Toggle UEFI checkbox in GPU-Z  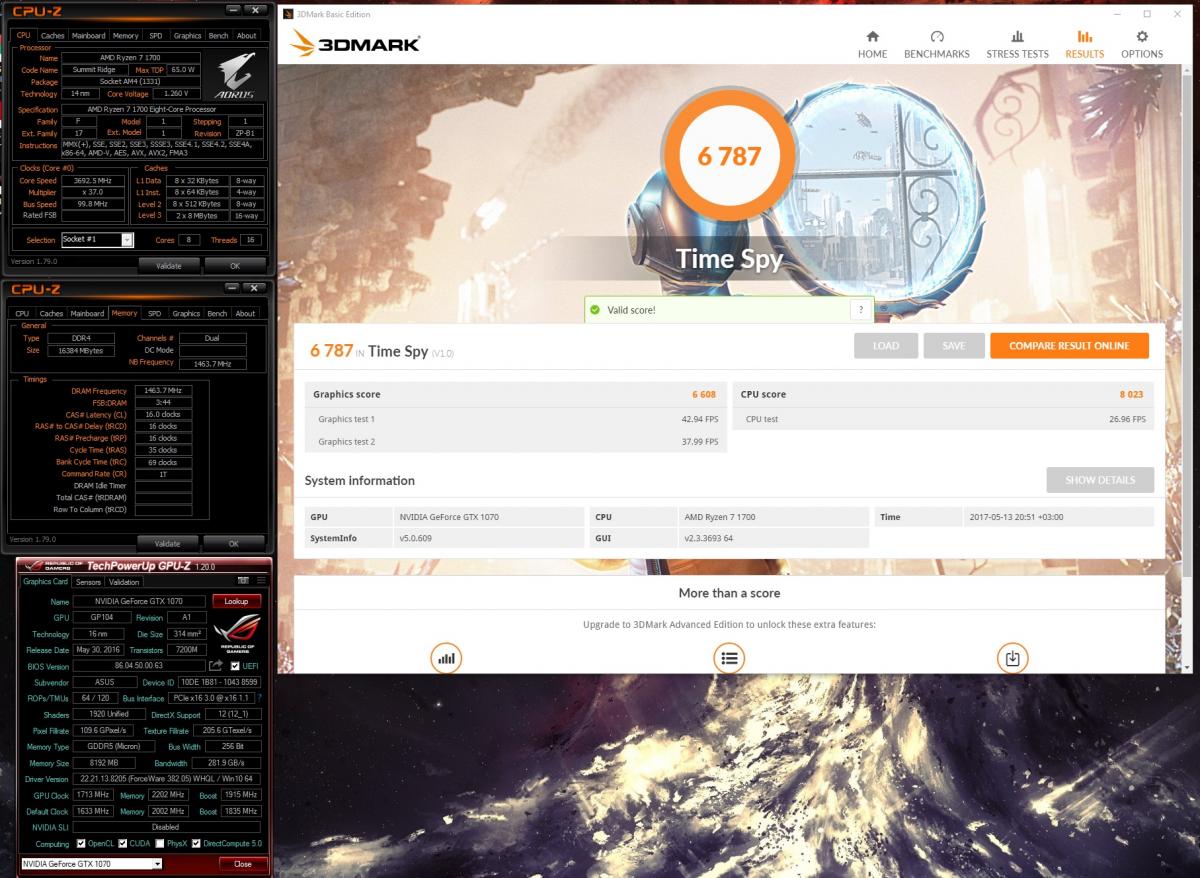235,666
